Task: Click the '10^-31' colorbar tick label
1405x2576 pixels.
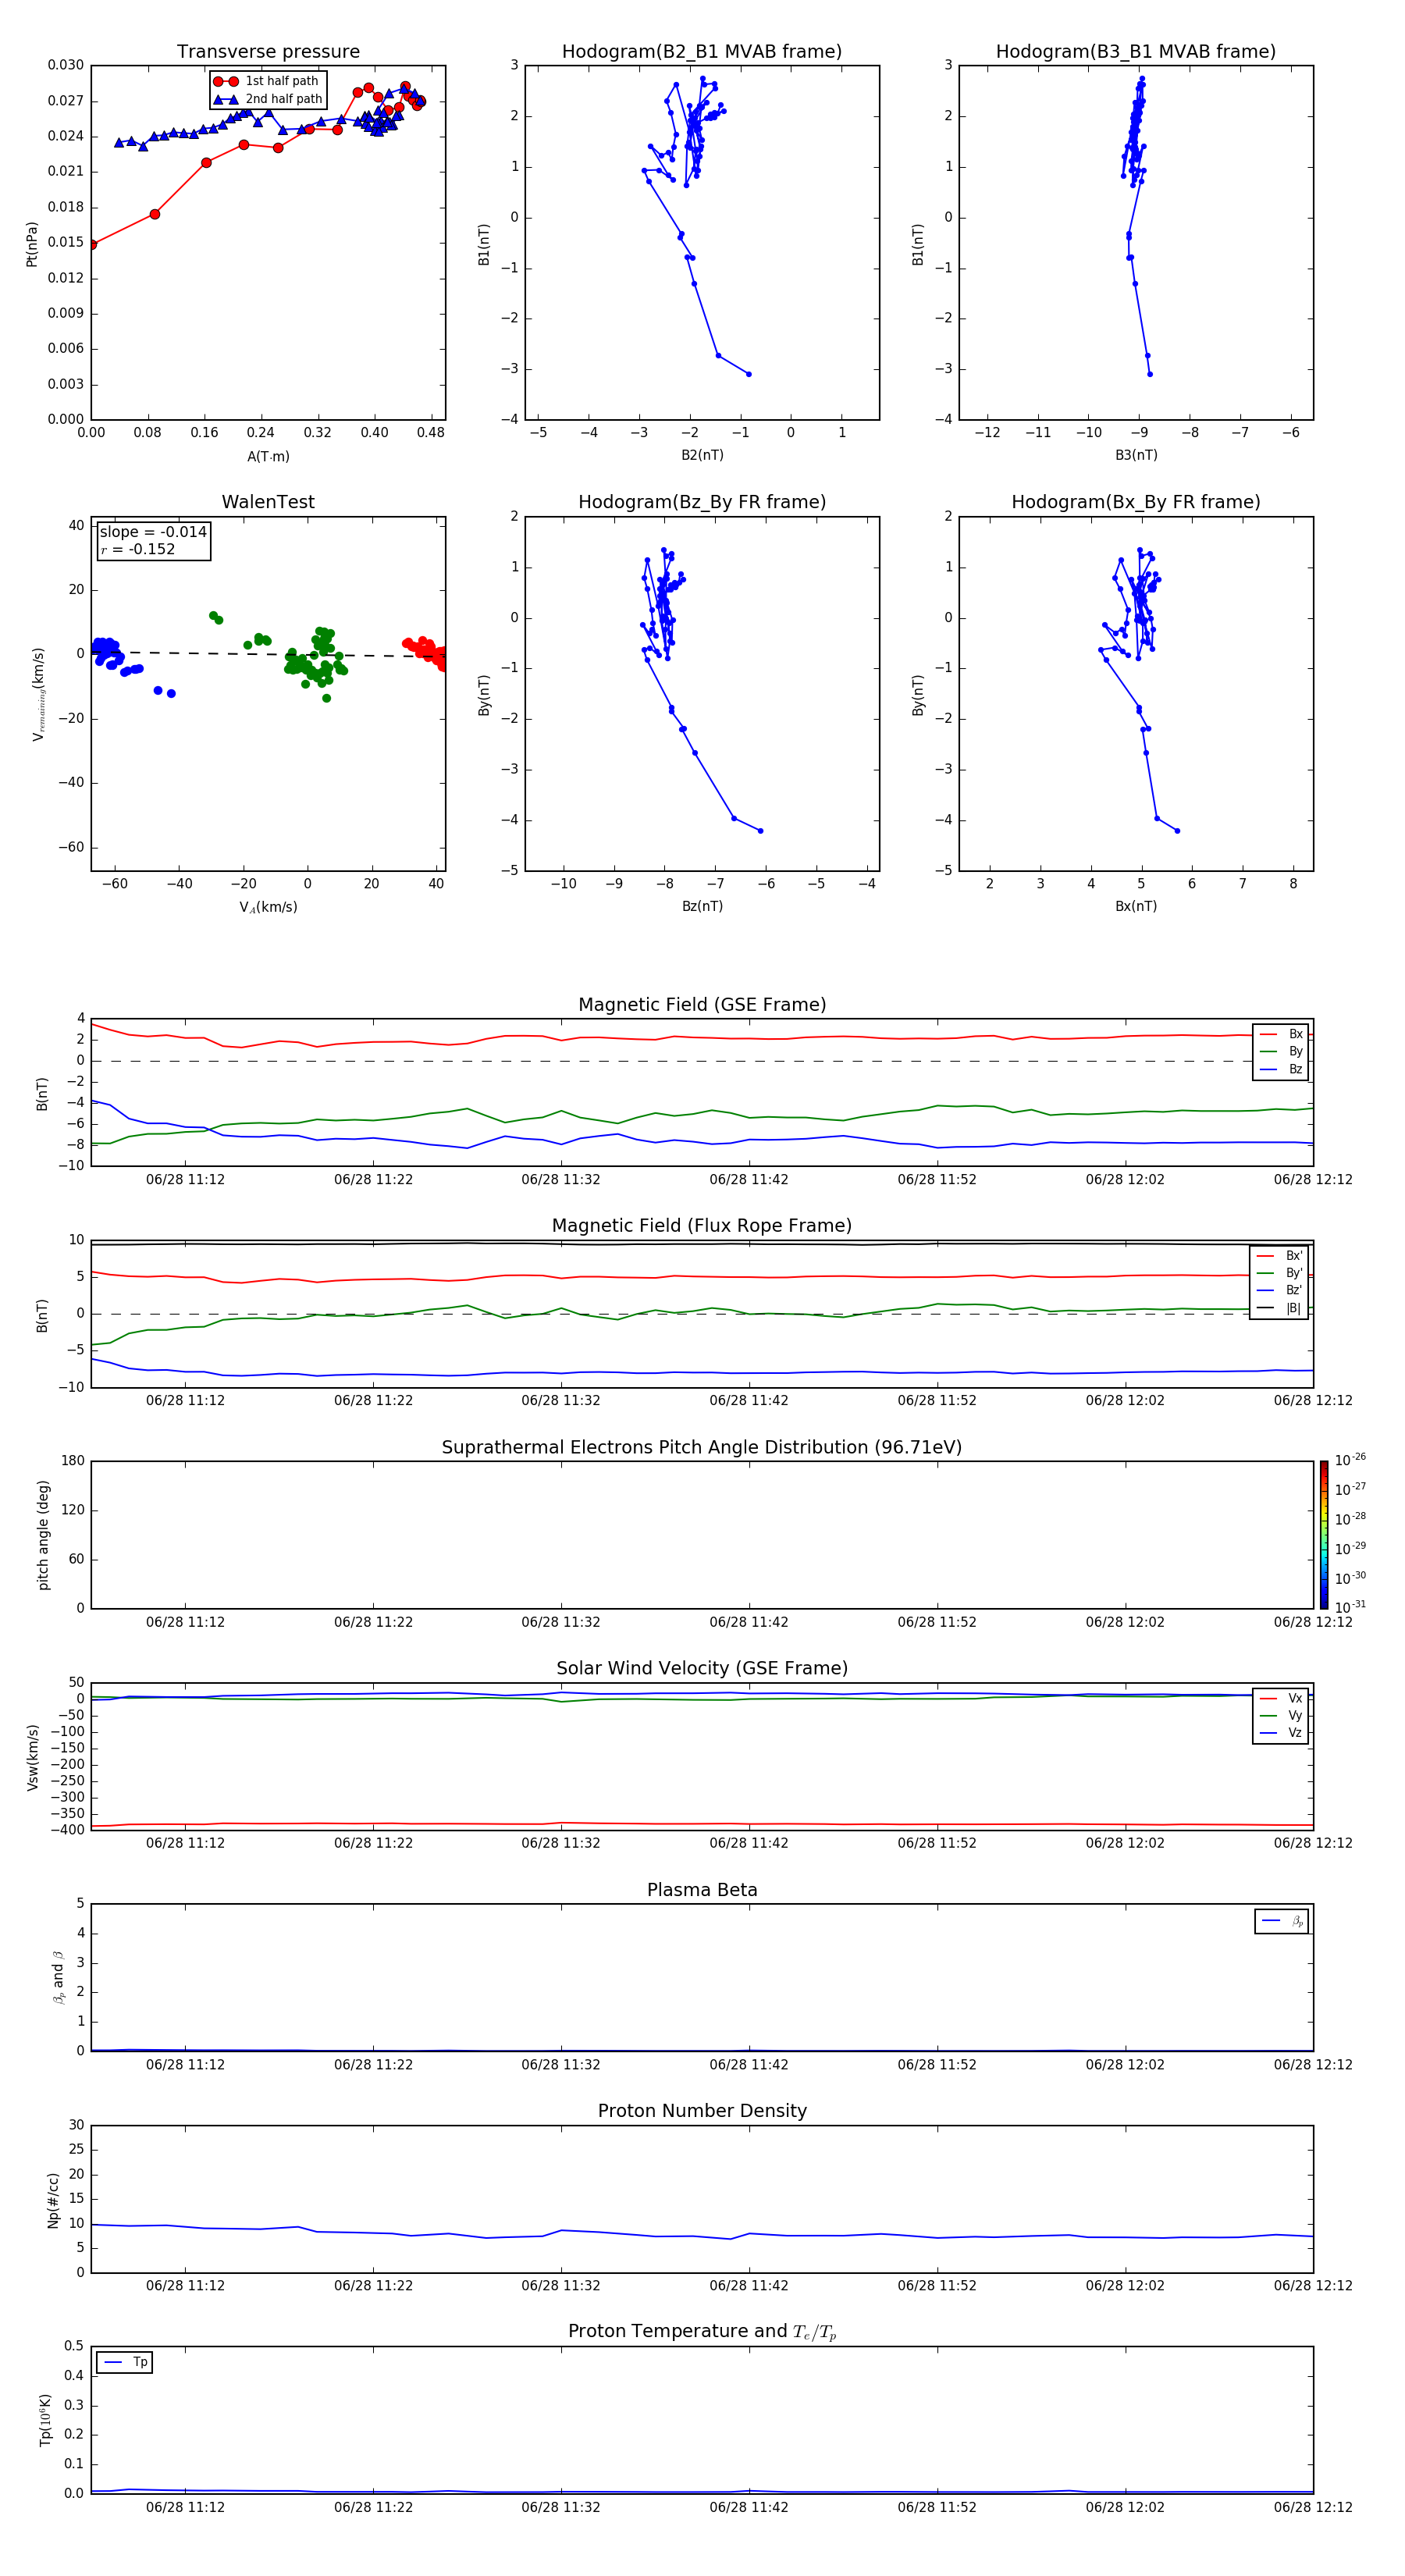Action: click(1350, 1607)
